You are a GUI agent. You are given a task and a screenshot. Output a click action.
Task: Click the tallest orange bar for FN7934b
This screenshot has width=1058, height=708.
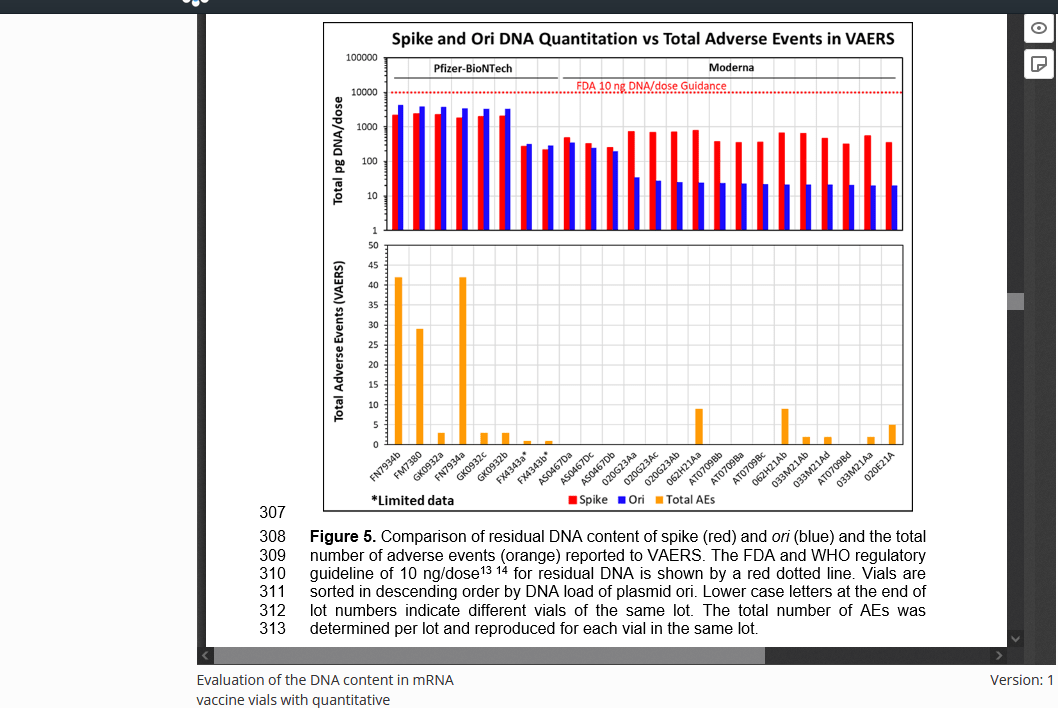(x=398, y=360)
